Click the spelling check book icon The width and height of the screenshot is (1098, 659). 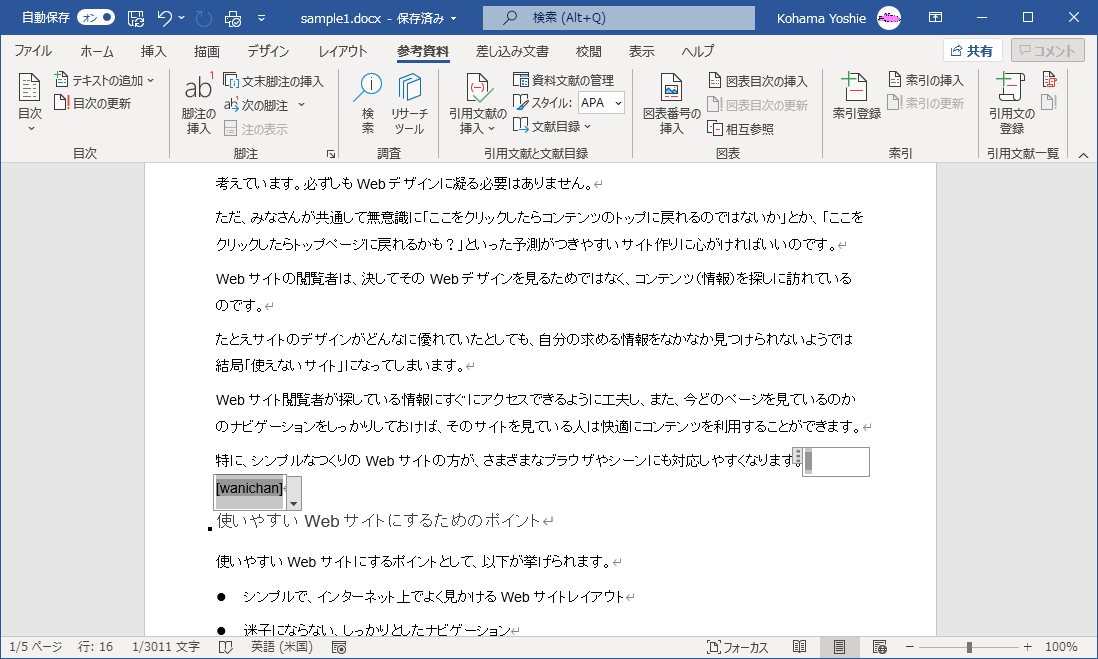point(225,647)
